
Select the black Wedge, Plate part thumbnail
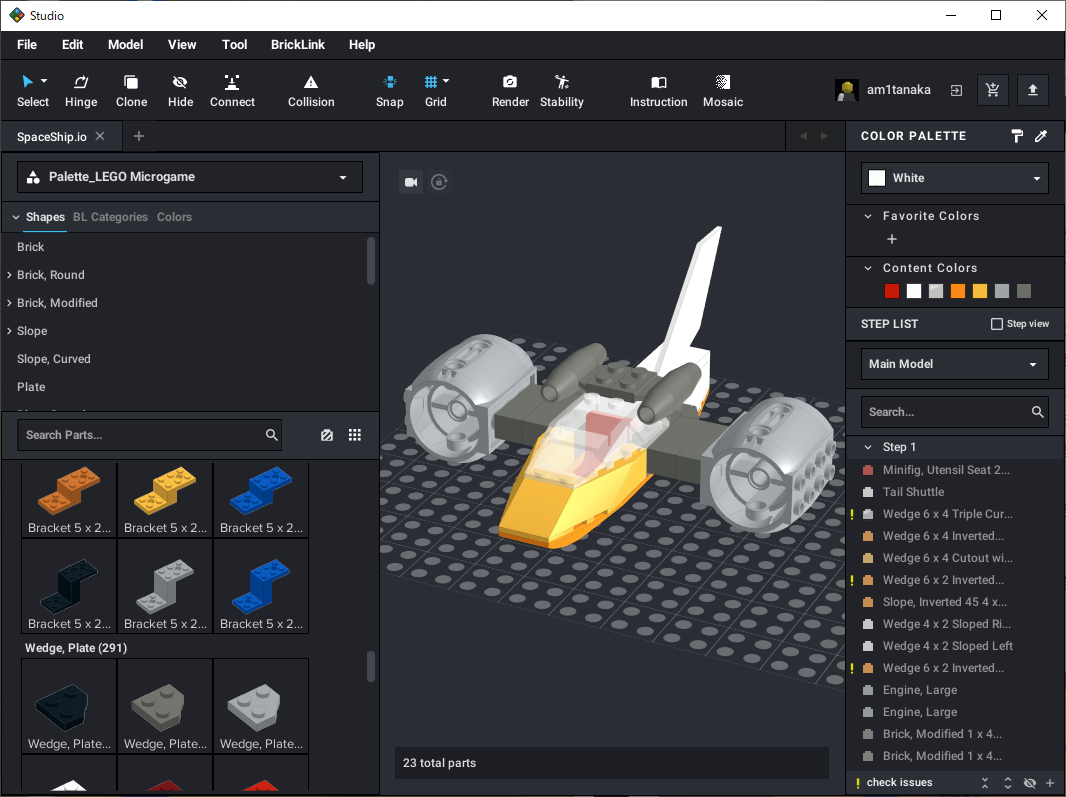69,706
